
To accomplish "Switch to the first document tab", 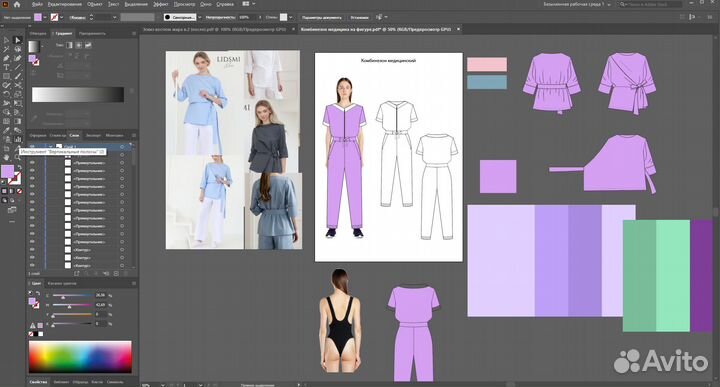I will 214,29.
